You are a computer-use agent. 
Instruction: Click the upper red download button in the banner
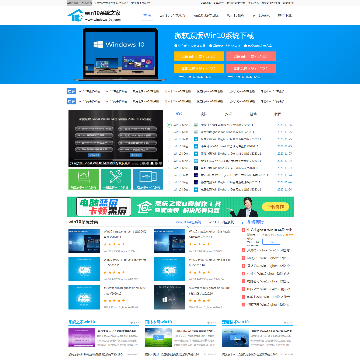(x=251, y=56)
